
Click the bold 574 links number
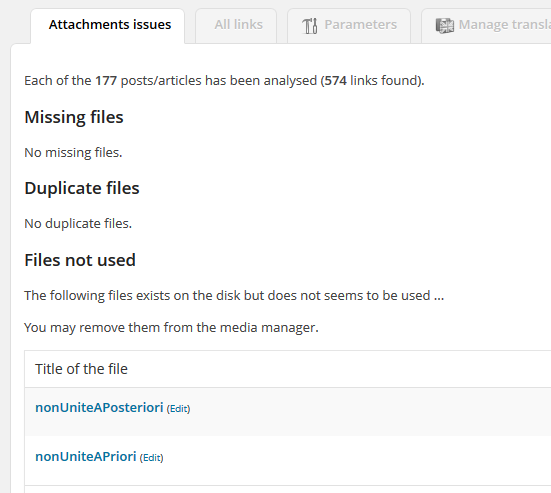(336, 81)
